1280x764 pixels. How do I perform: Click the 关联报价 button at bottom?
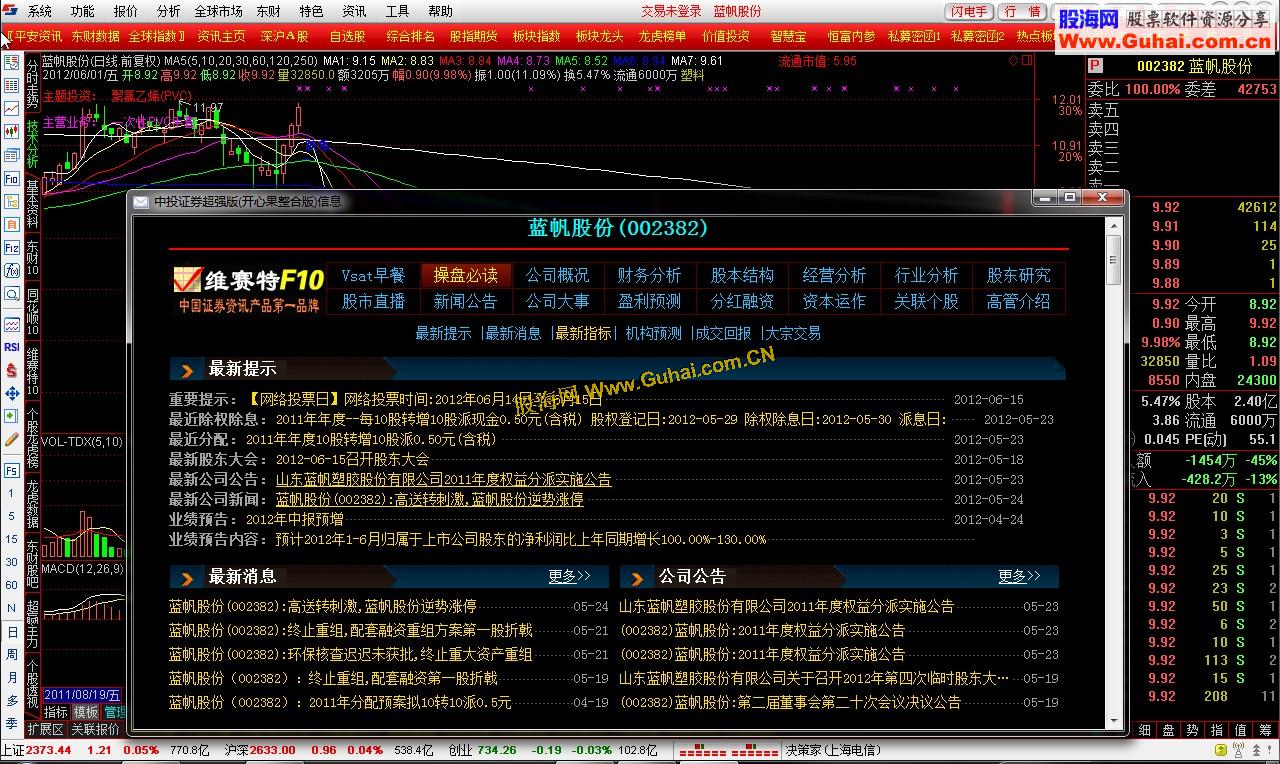click(95, 730)
